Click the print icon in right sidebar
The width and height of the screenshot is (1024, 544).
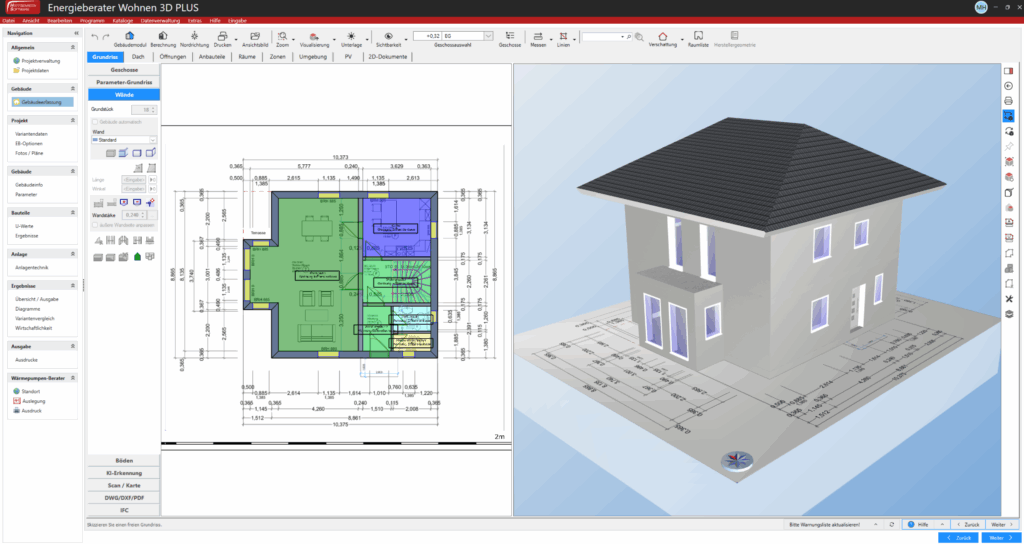pyautogui.click(x=1009, y=101)
